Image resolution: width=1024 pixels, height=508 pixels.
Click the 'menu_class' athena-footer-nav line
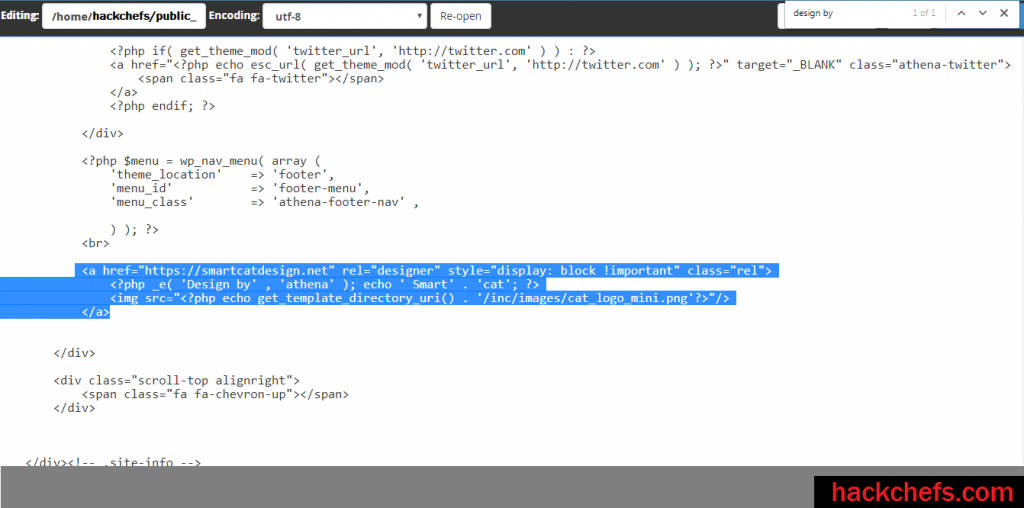click(264, 202)
